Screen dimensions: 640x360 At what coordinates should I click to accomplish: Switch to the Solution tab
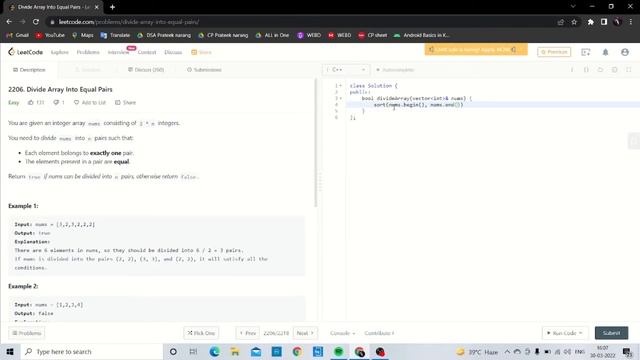(87, 70)
